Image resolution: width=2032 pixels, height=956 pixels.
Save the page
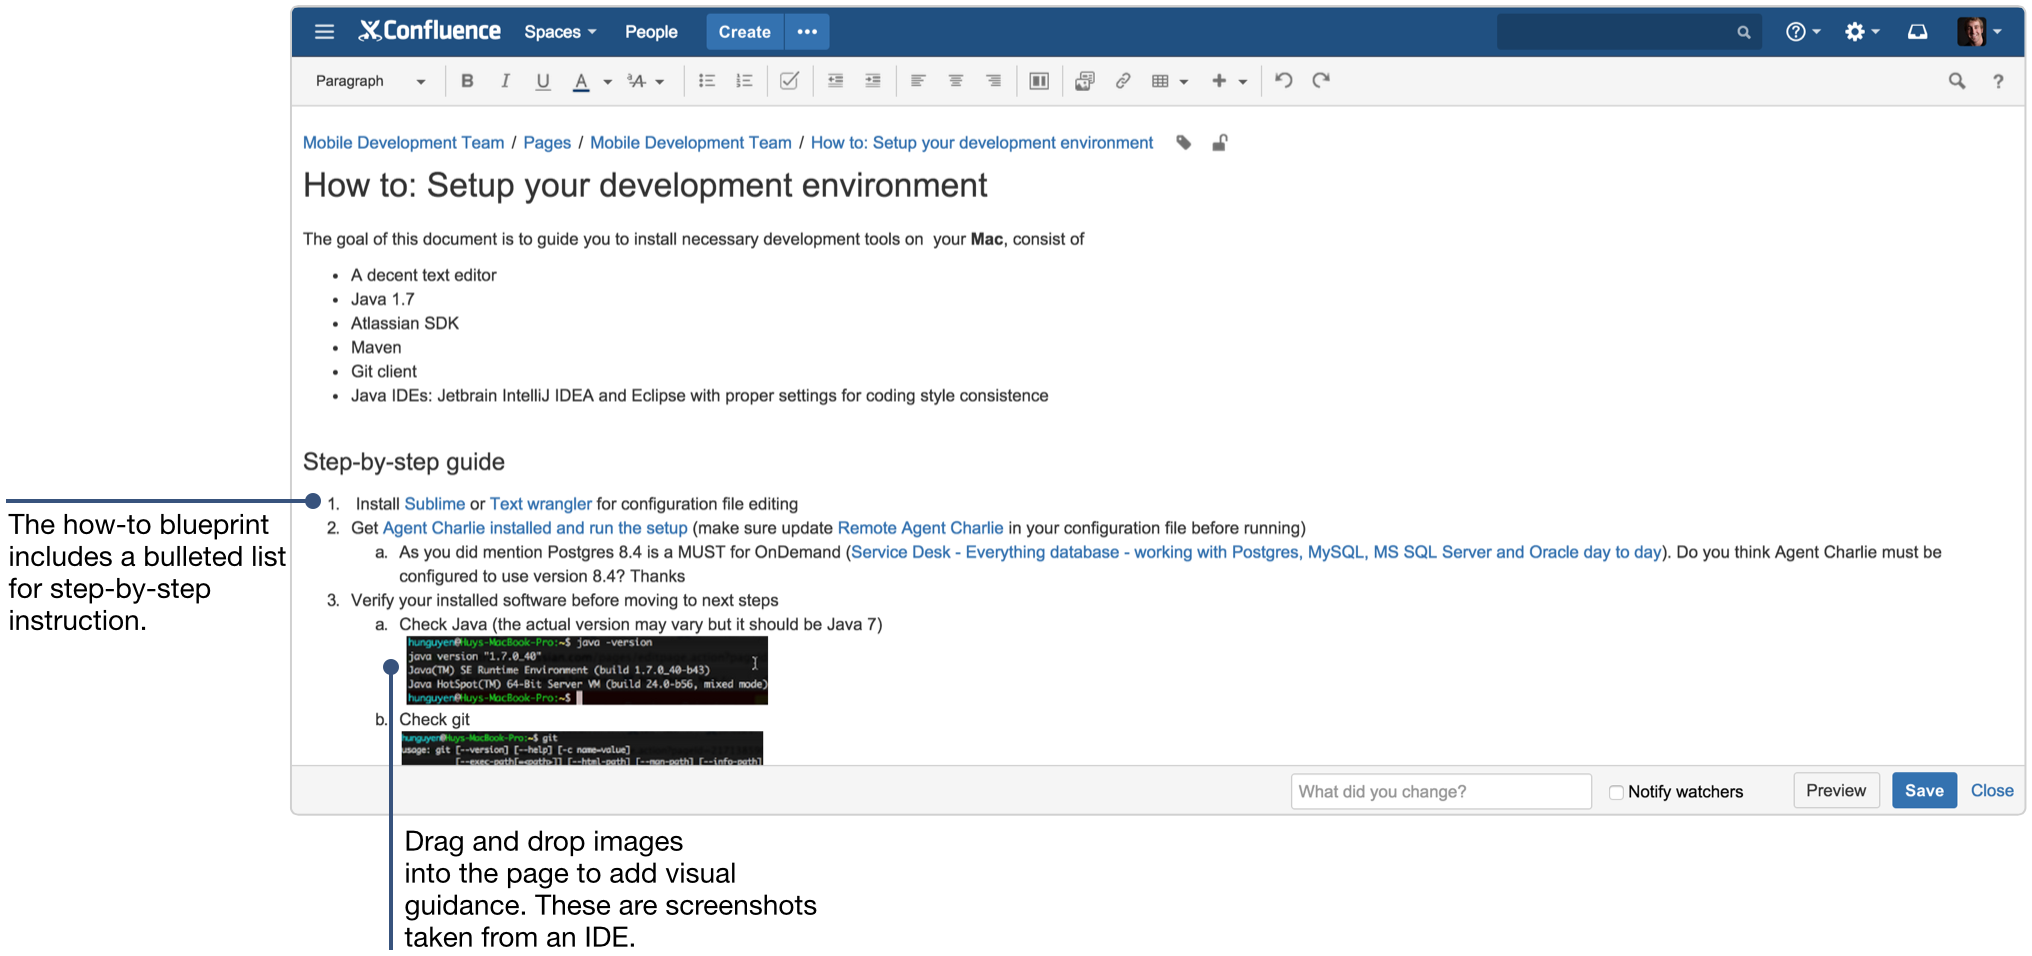pyautogui.click(x=1924, y=791)
